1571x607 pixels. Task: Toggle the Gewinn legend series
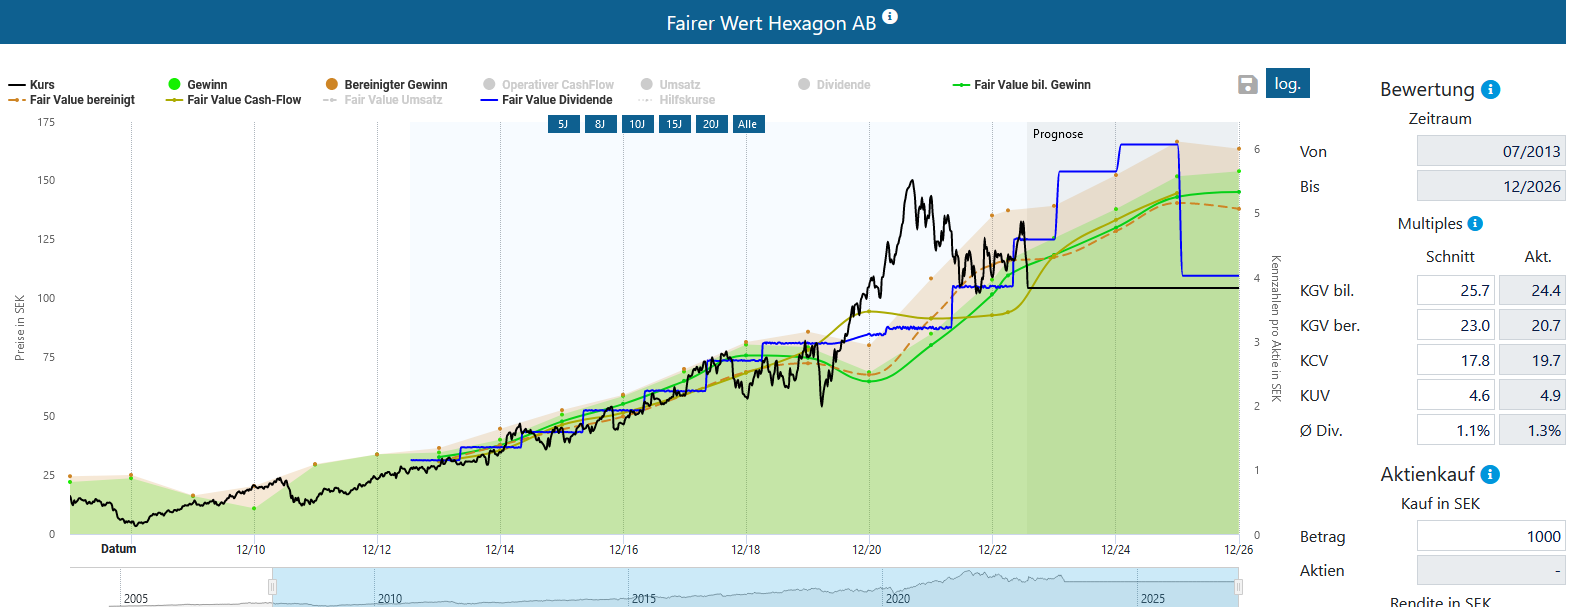click(x=198, y=85)
